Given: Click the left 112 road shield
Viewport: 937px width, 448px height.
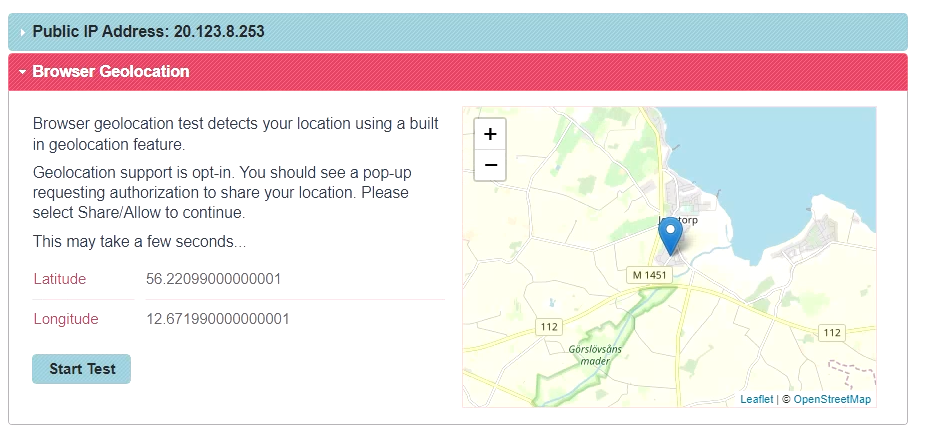Looking at the screenshot, I should (549, 327).
